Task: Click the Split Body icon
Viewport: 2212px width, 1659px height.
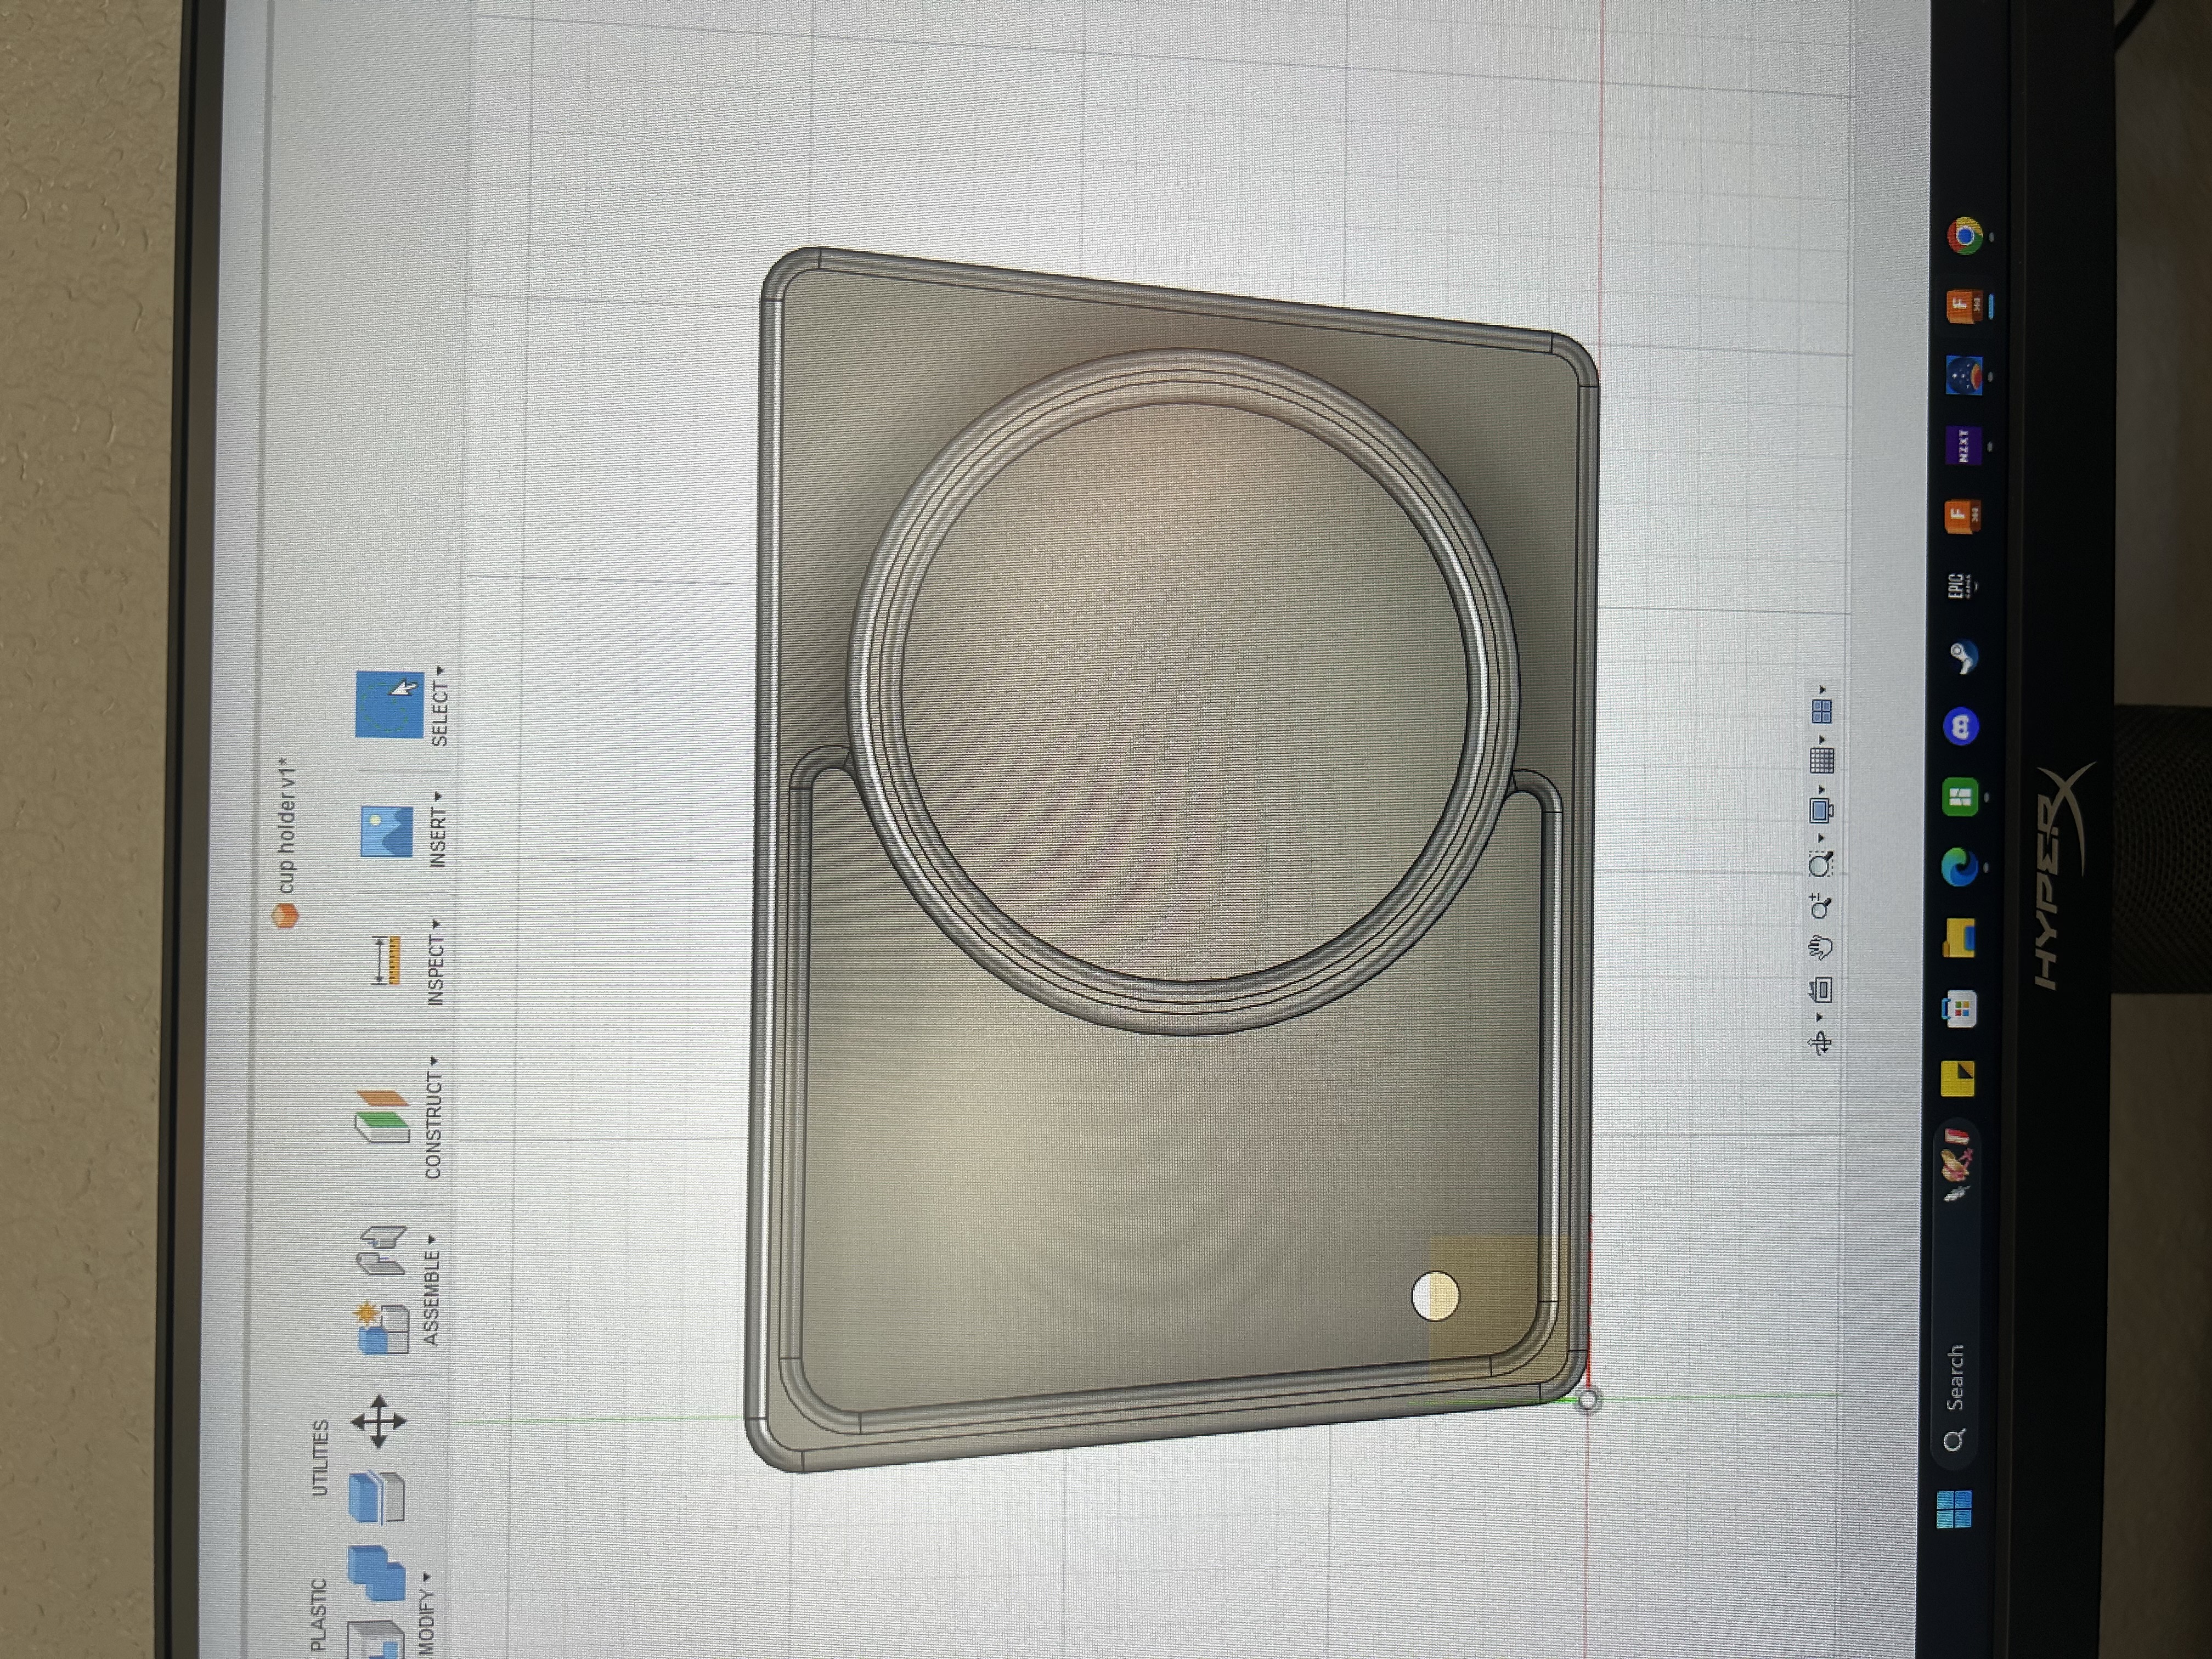Action: (376, 1497)
